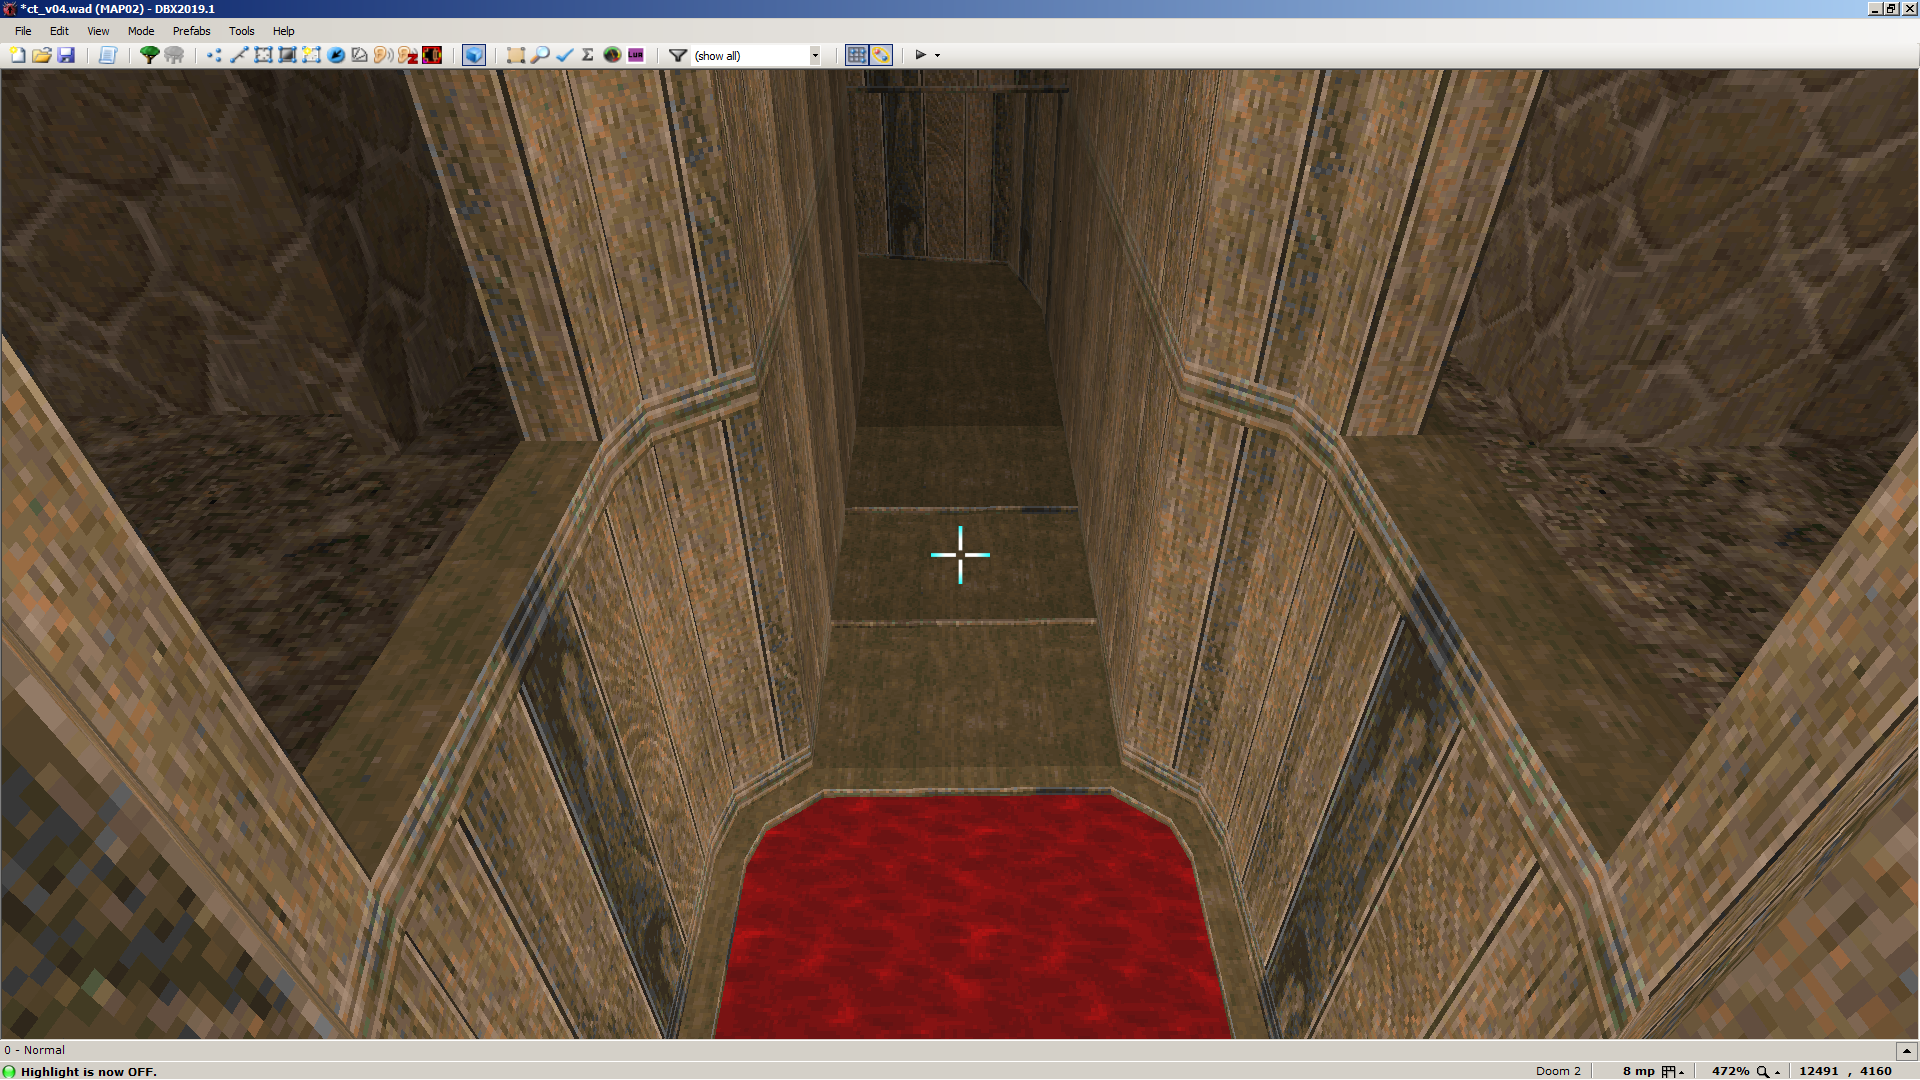The width and height of the screenshot is (1920, 1080).
Task: Open the Prefabs menu
Action: [x=191, y=31]
